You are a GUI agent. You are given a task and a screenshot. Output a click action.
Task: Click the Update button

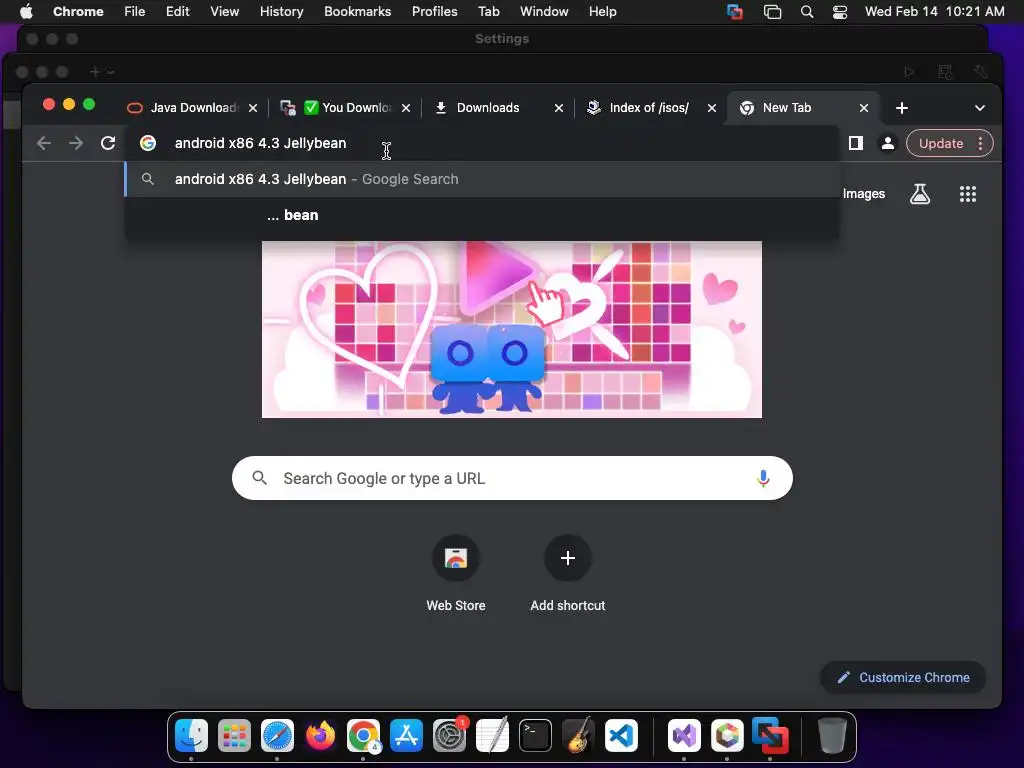pos(941,144)
